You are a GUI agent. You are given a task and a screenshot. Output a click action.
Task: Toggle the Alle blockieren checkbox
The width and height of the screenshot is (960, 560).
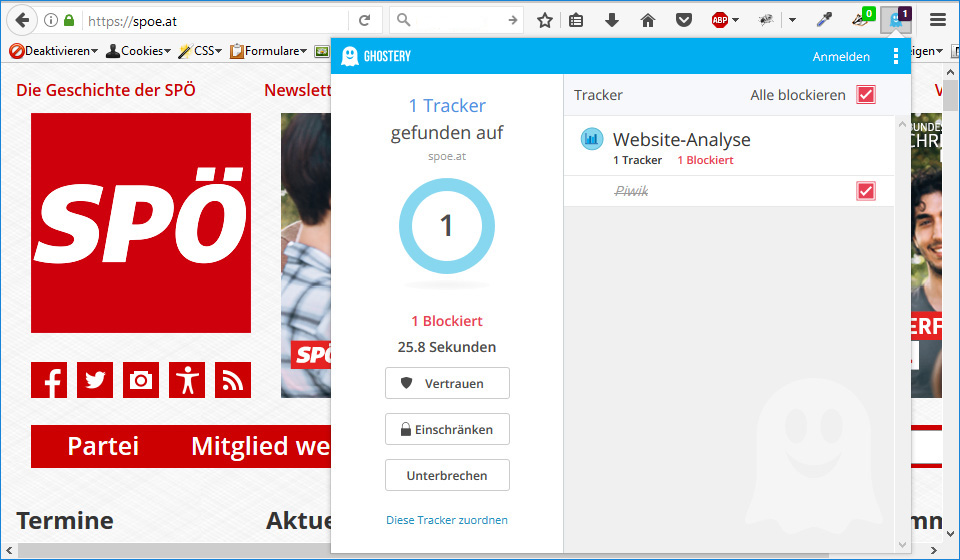(x=866, y=95)
